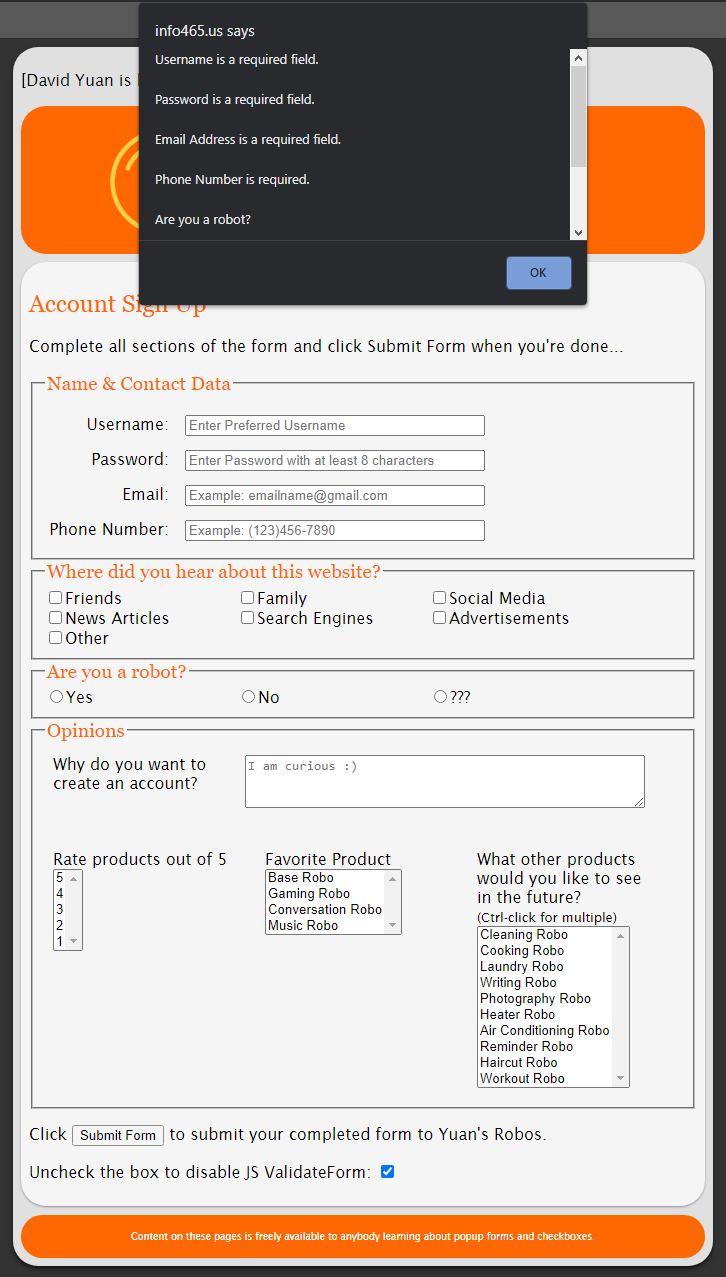
Task: Select rating 1 in the list
Action: (60, 941)
